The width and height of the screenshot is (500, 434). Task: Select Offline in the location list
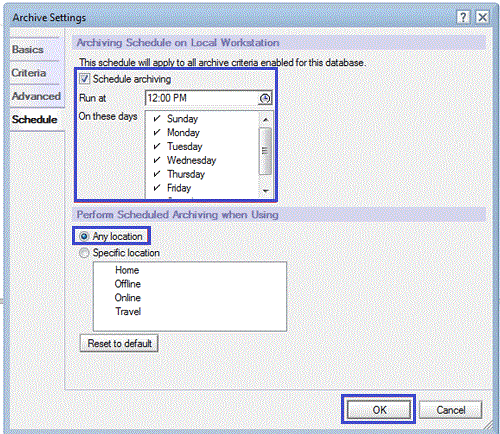[x=128, y=284]
